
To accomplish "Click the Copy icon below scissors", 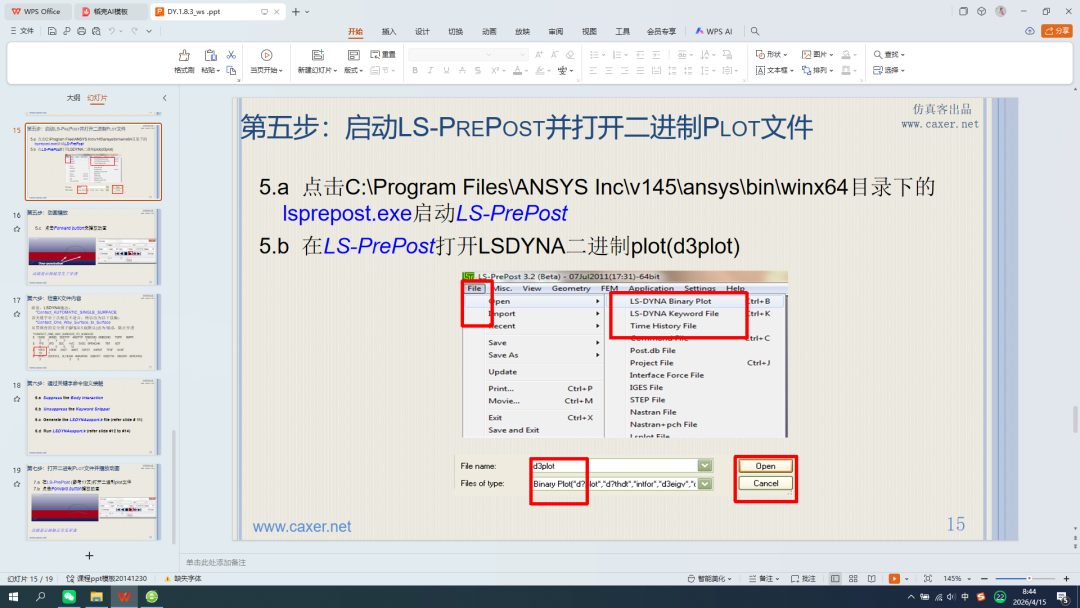I will (231, 70).
